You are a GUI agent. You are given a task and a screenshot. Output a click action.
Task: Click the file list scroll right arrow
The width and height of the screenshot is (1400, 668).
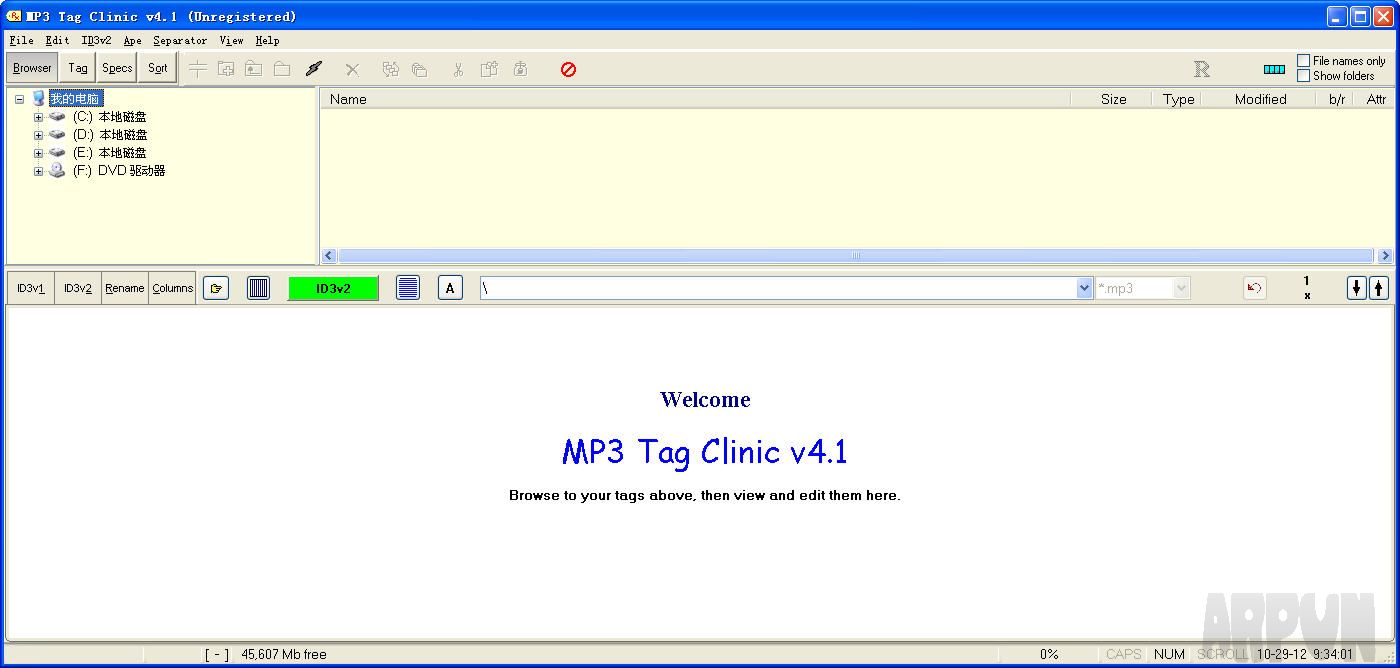tap(1384, 256)
